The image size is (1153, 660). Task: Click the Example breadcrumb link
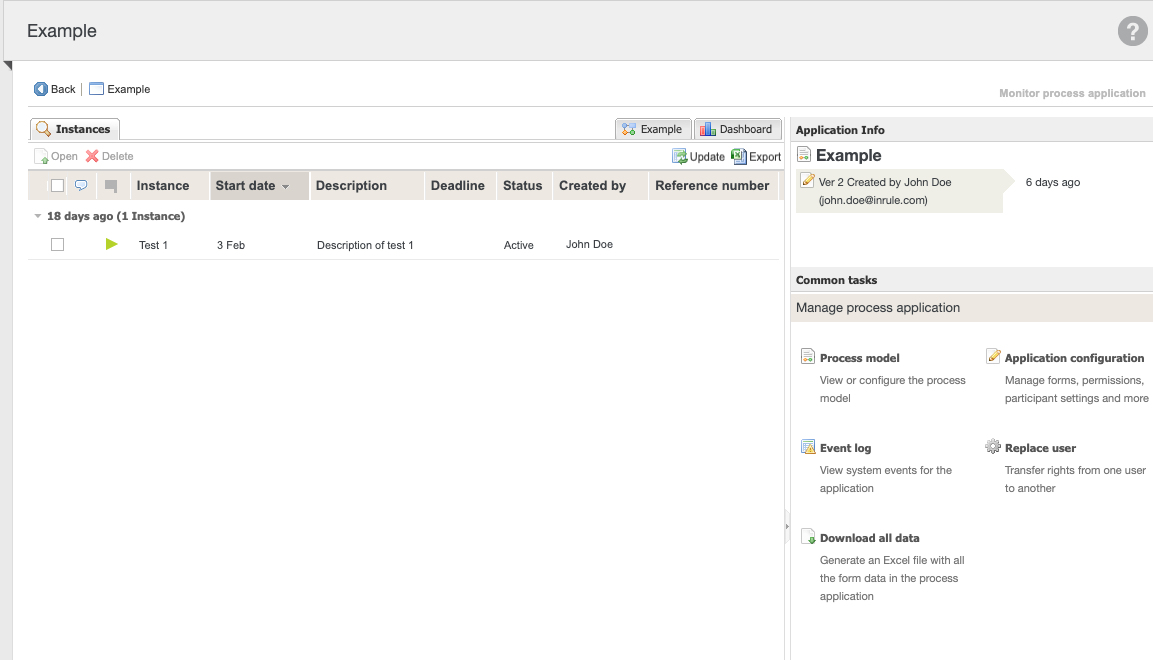point(128,89)
